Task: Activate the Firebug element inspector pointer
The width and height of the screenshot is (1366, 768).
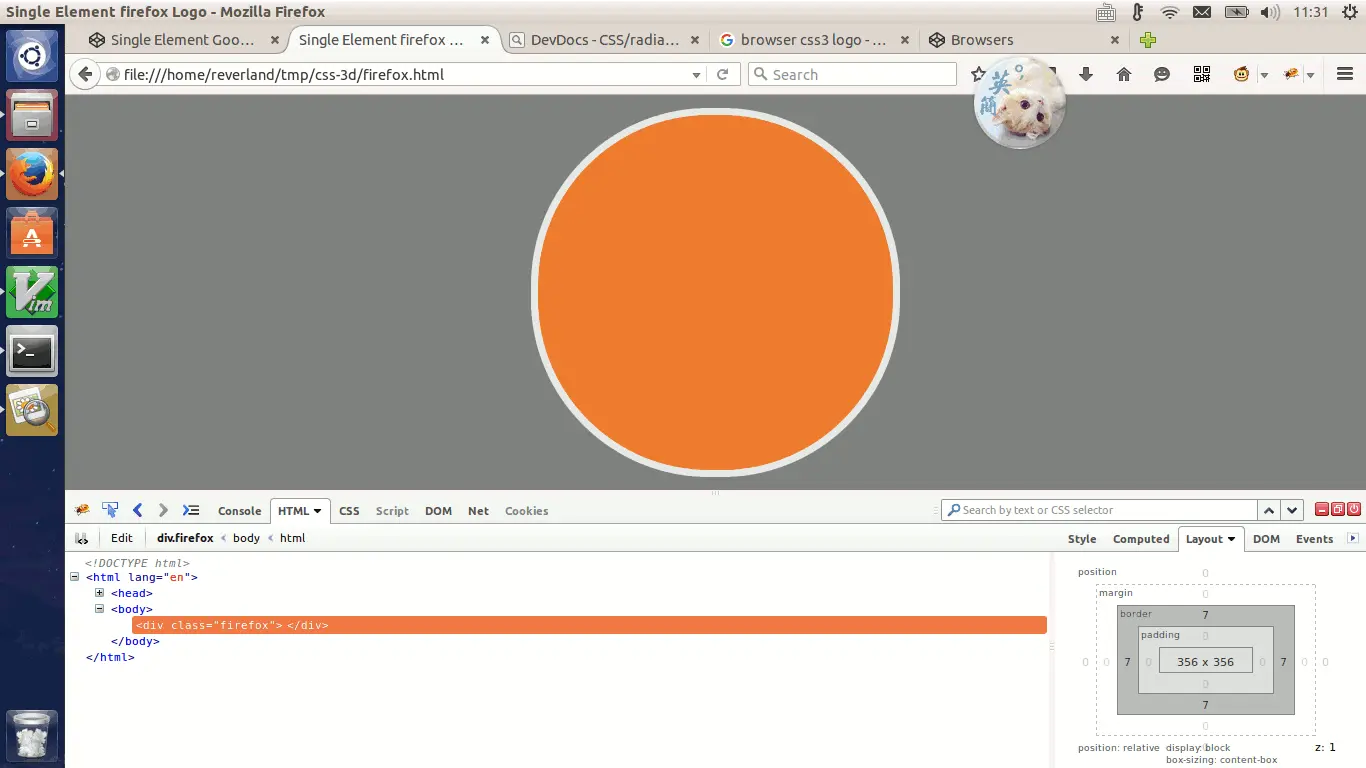Action: [110, 510]
